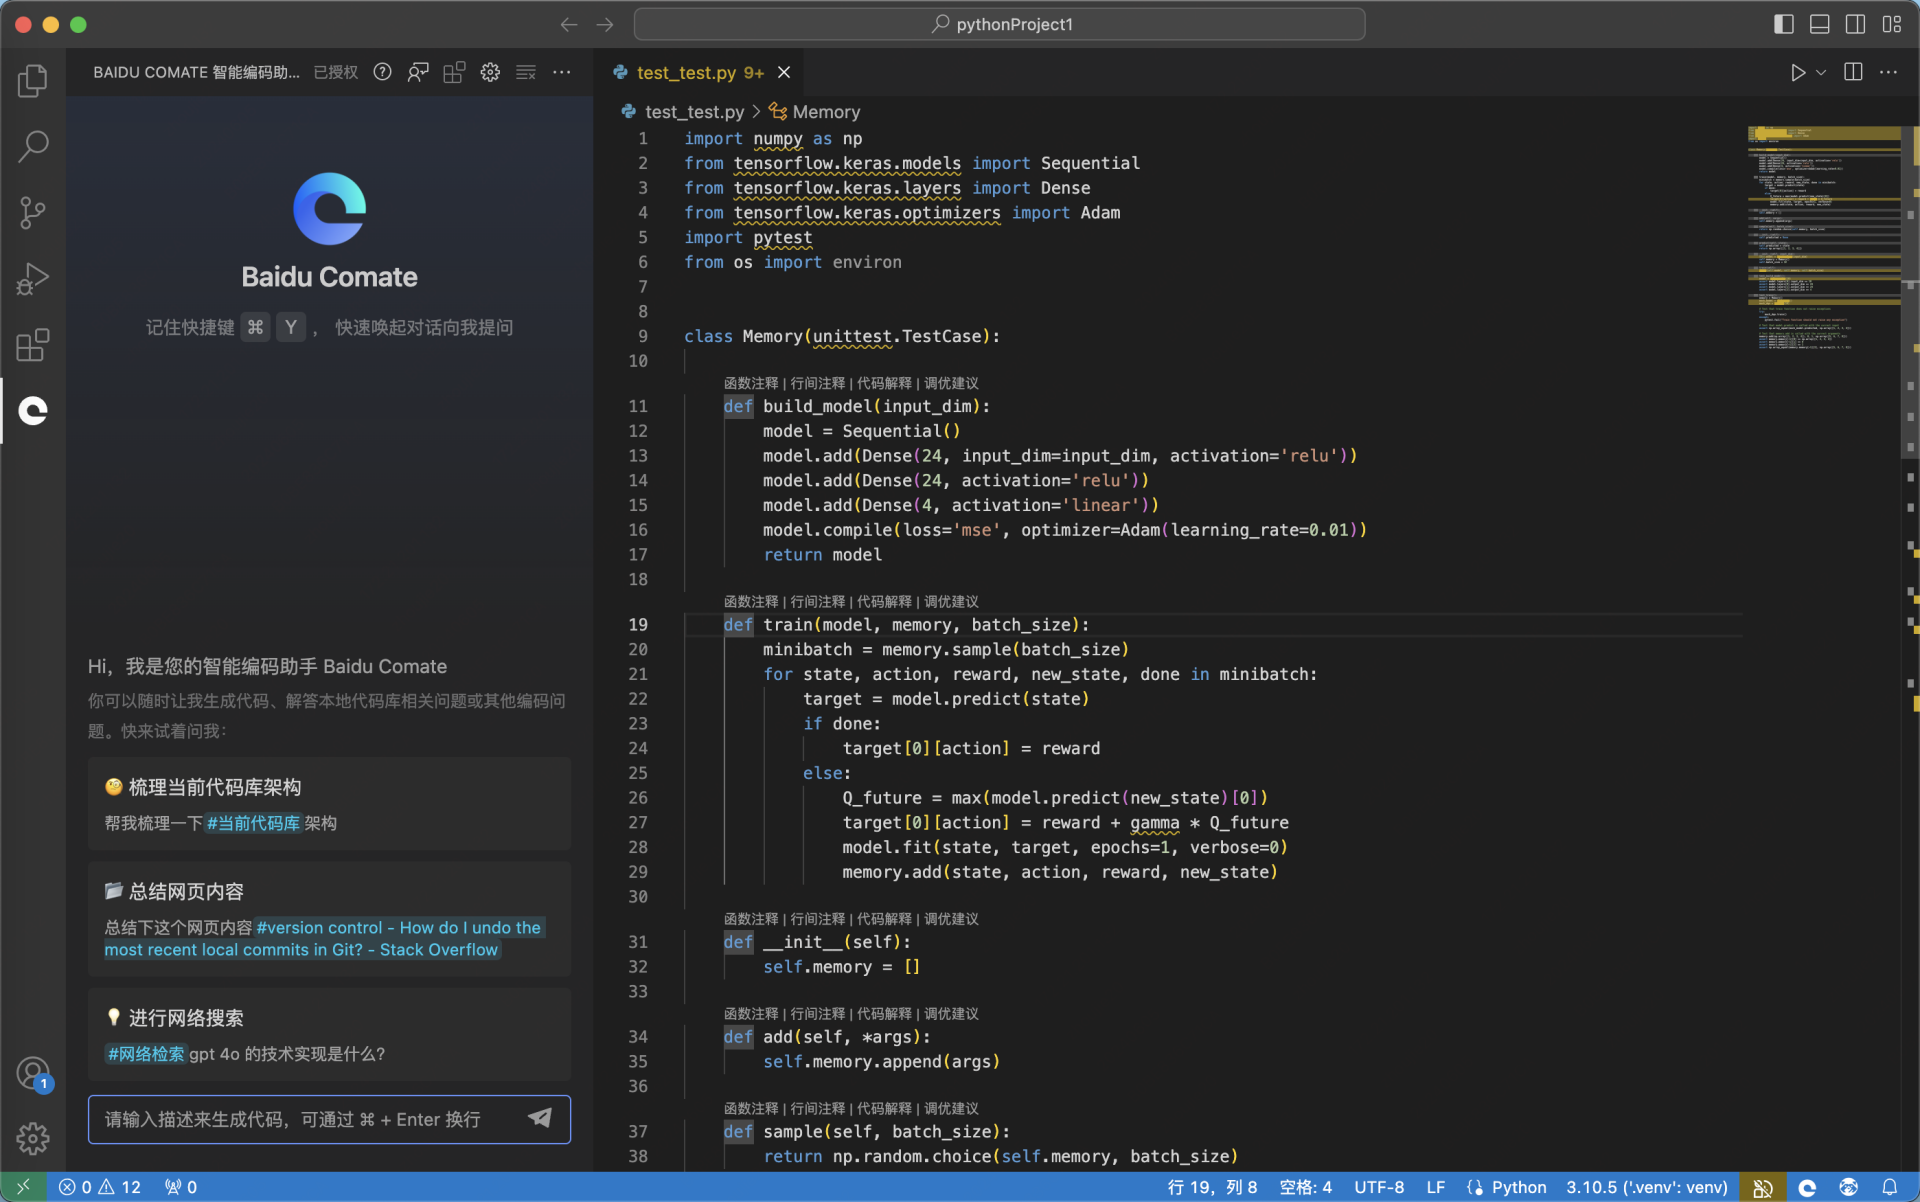
Task: Open errors and warnings count in status bar
Action: (x=100, y=1187)
